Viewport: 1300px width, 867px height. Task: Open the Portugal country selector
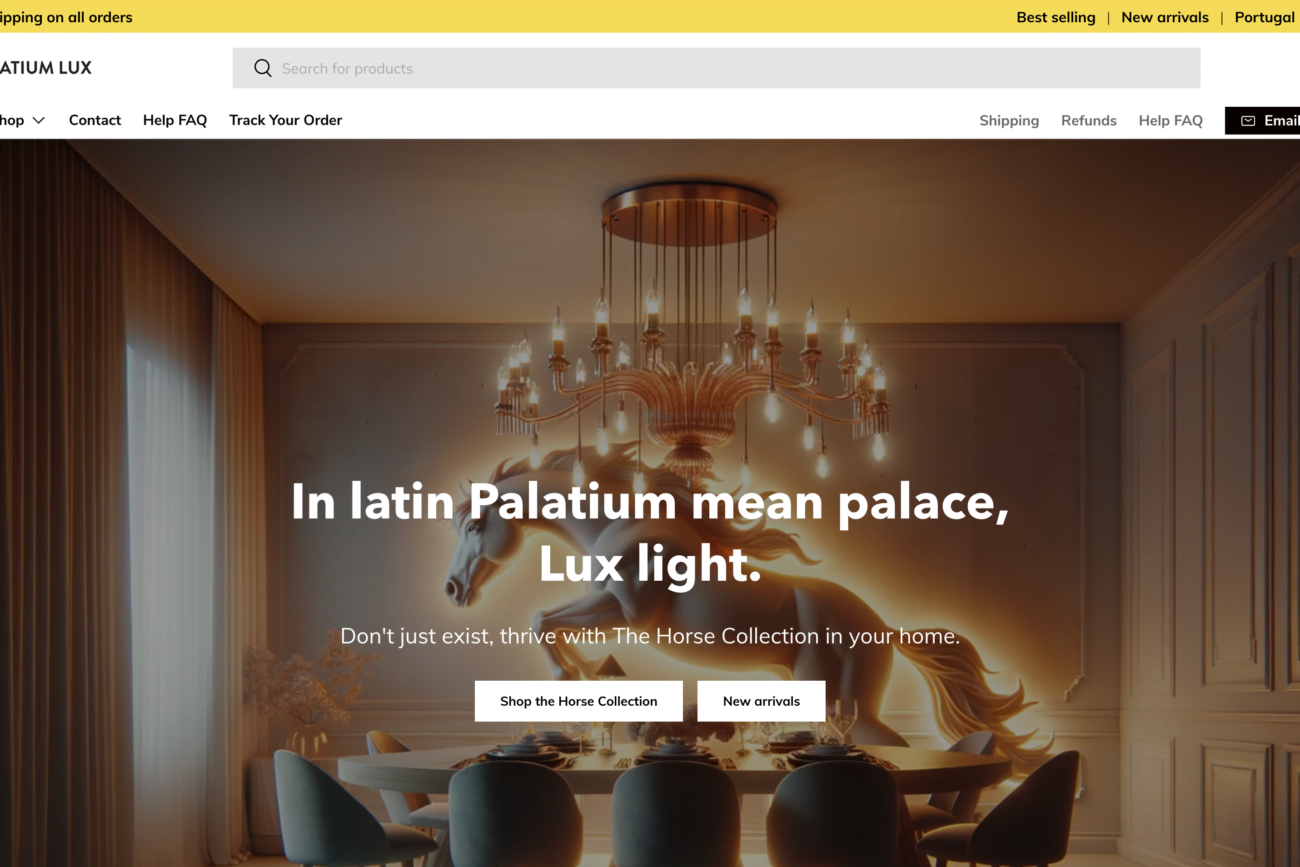(1265, 17)
